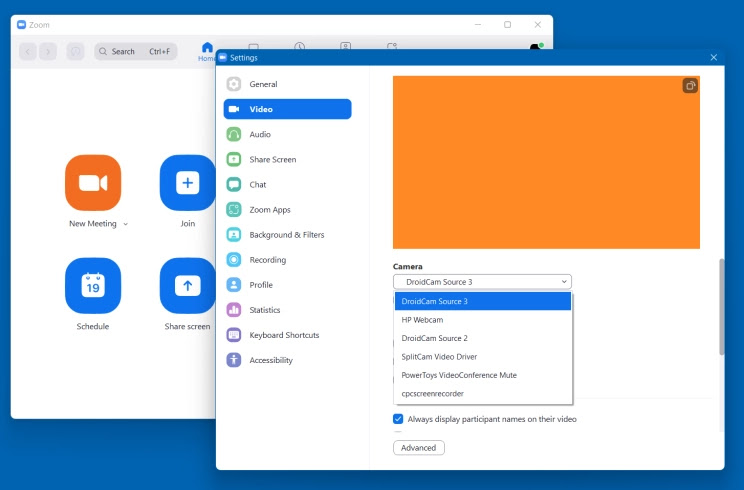Select DroidCam Source 3 from the list
Viewport: 744px width, 490px height.
pos(483,301)
